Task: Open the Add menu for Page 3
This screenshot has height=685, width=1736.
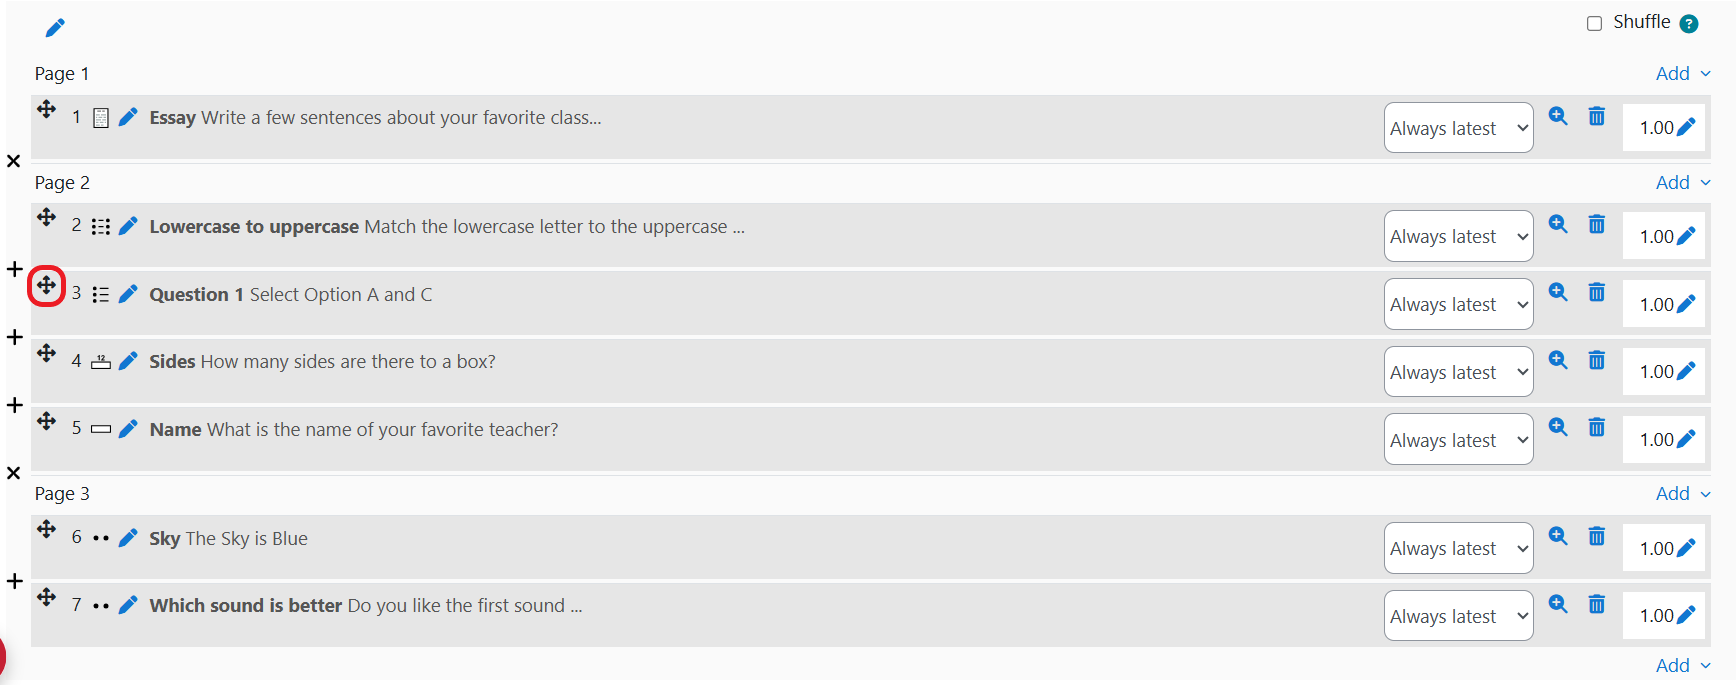Action: click(1682, 494)
